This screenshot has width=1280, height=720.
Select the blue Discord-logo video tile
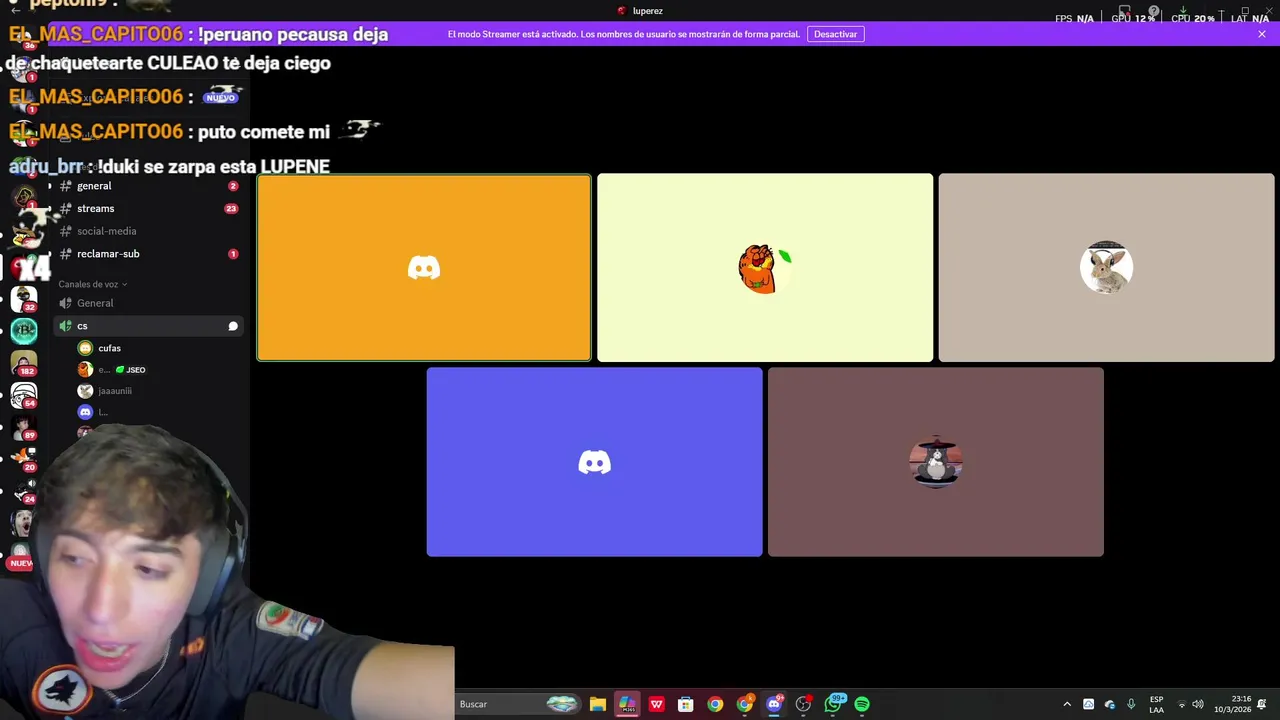594,462
